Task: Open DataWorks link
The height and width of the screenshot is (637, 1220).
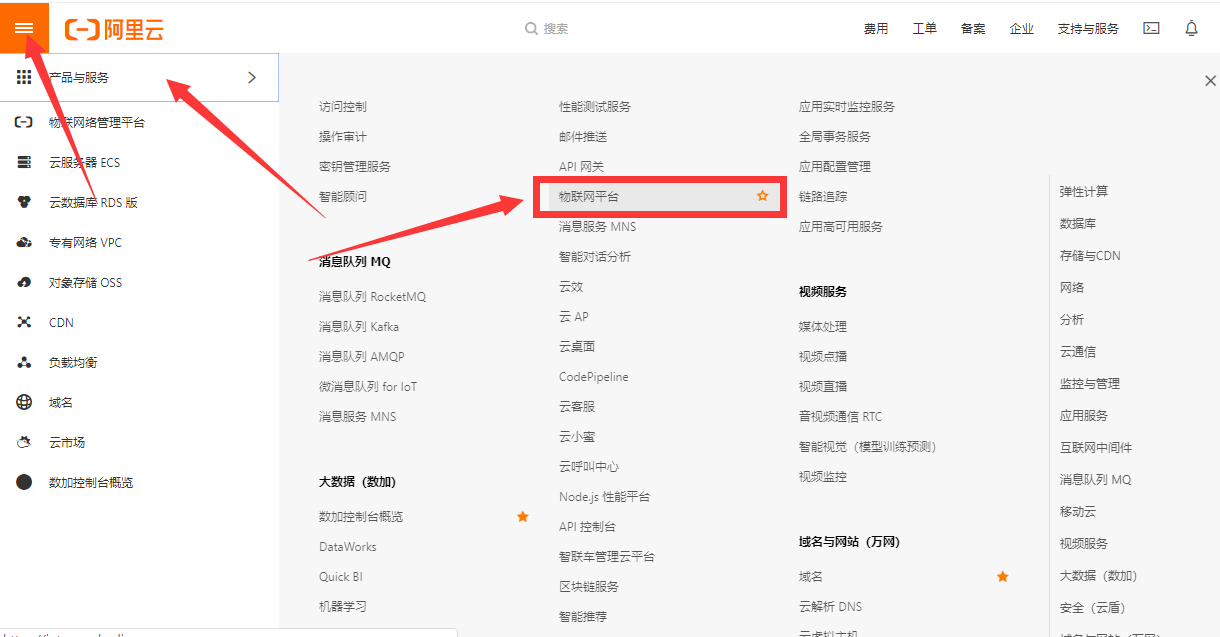Action: pyautogui.click(x=348, y=546)
